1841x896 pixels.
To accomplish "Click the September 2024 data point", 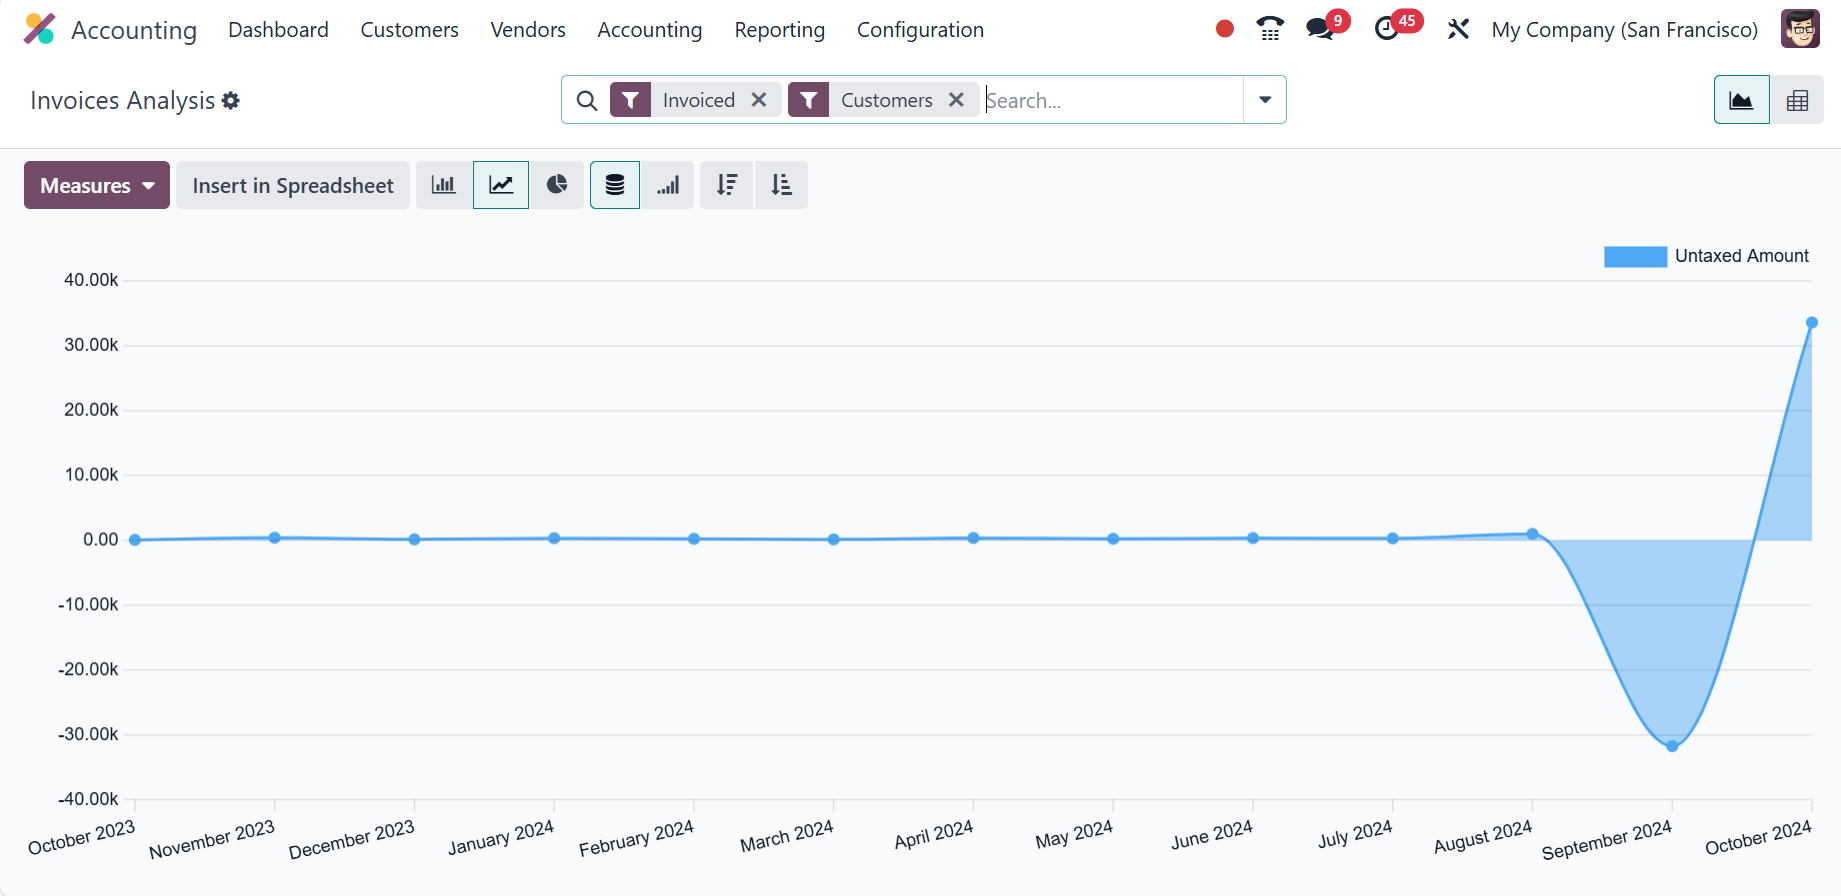I will click(1672, 746).
